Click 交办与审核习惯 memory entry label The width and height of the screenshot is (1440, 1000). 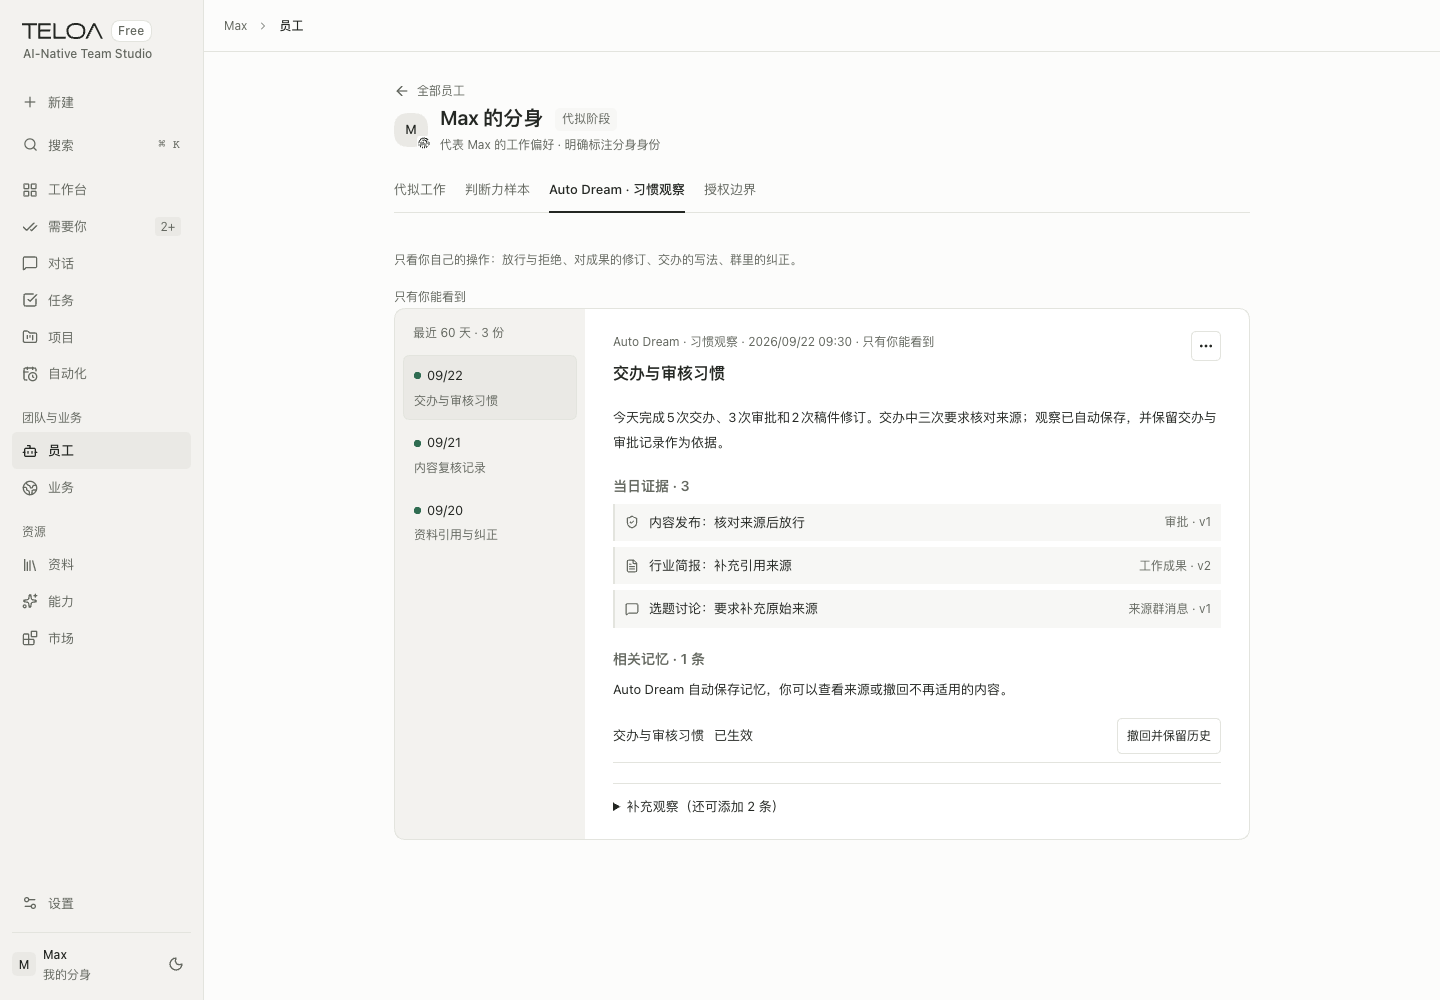[x=658, y=735]
